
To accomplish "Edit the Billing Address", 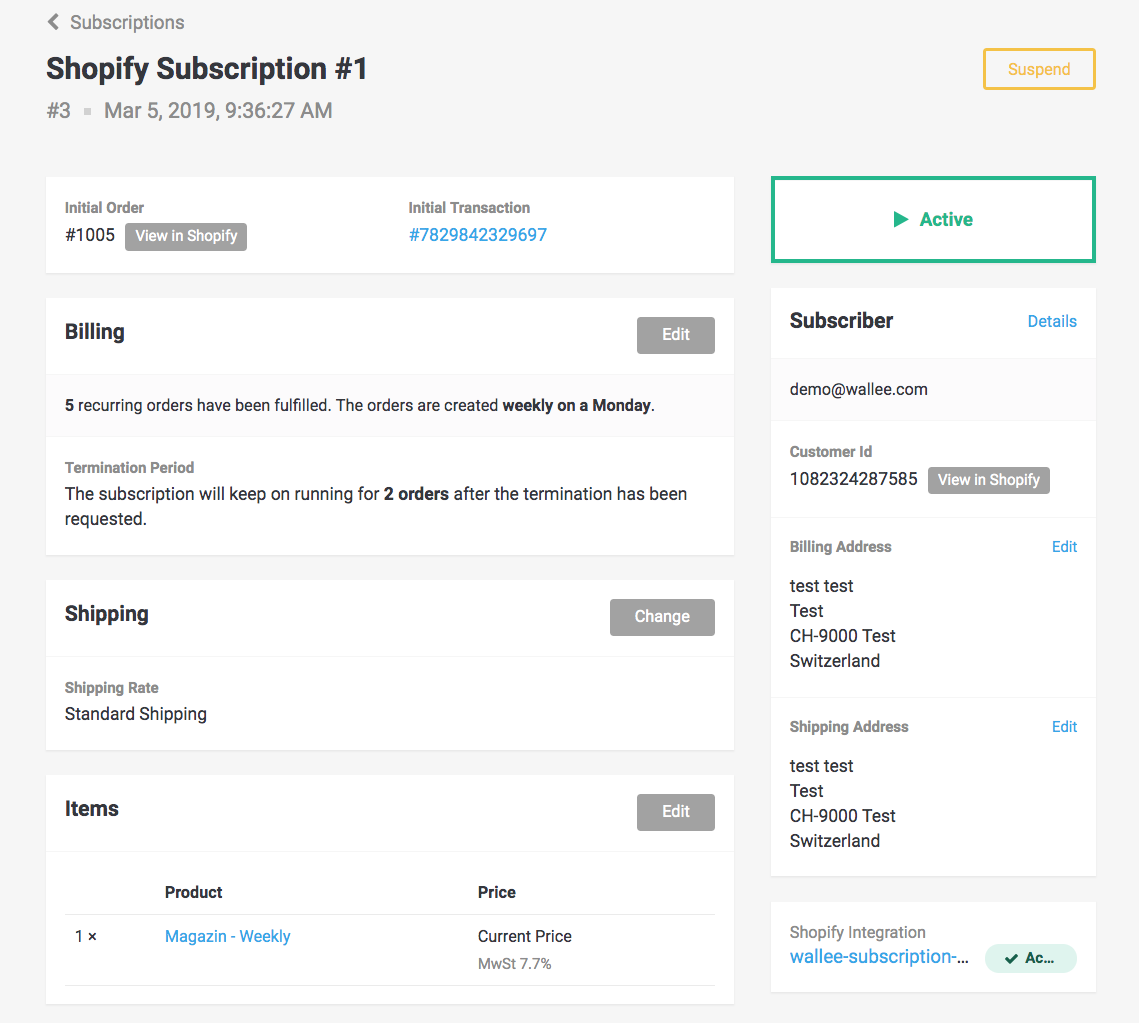I will pyautogui.click(x=1064, y=546).
